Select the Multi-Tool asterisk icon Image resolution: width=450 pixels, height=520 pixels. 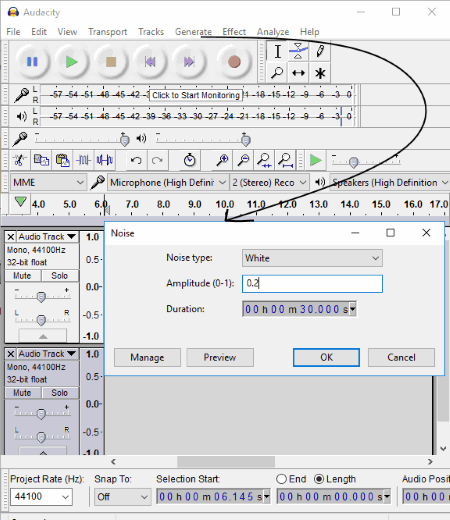pyautogui.click(x=320, y=73)
